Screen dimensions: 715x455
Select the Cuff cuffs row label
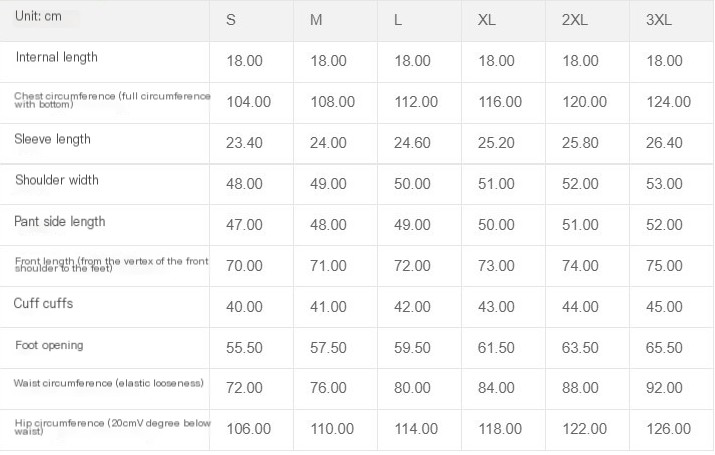(x=43, y=303)
